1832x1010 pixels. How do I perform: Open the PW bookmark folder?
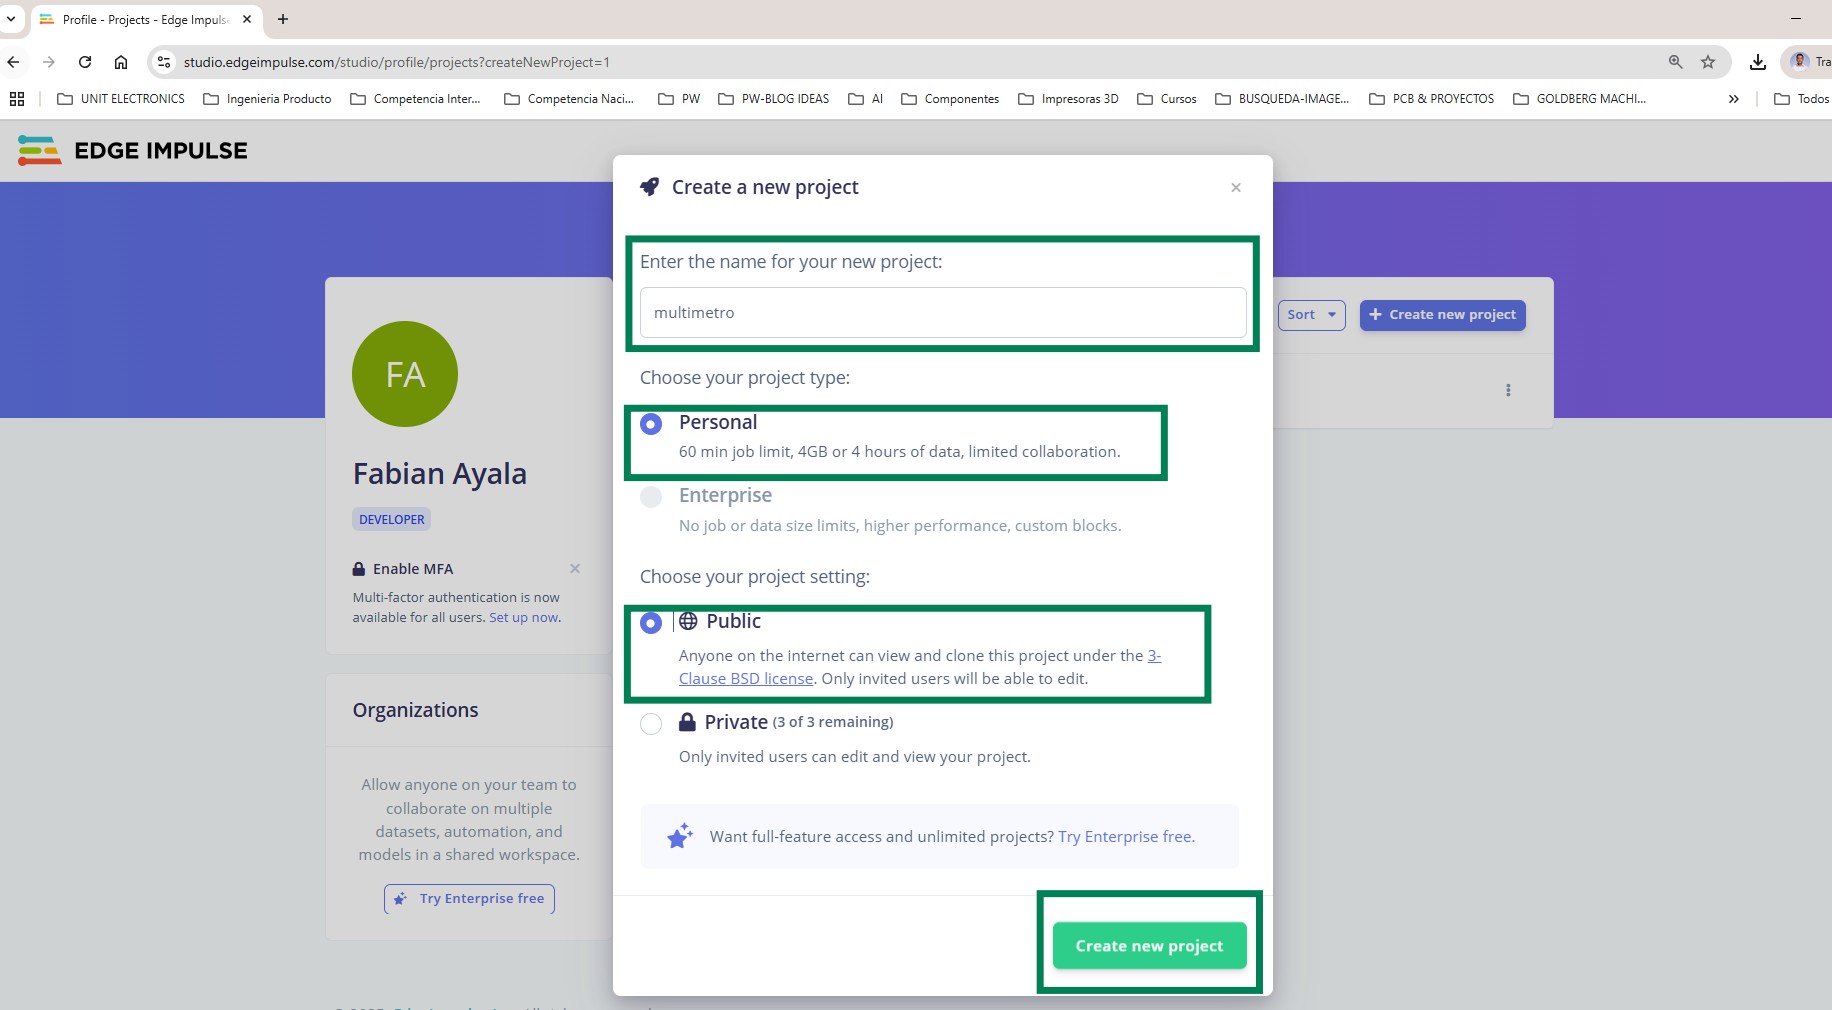679,99
